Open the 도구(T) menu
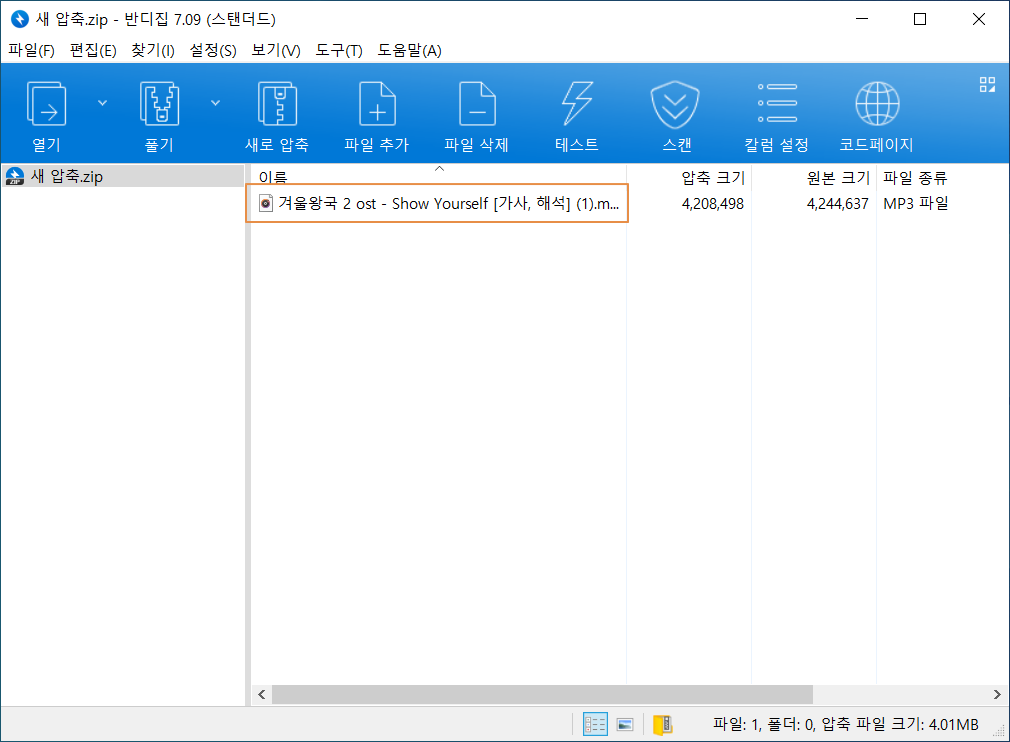 339,50
